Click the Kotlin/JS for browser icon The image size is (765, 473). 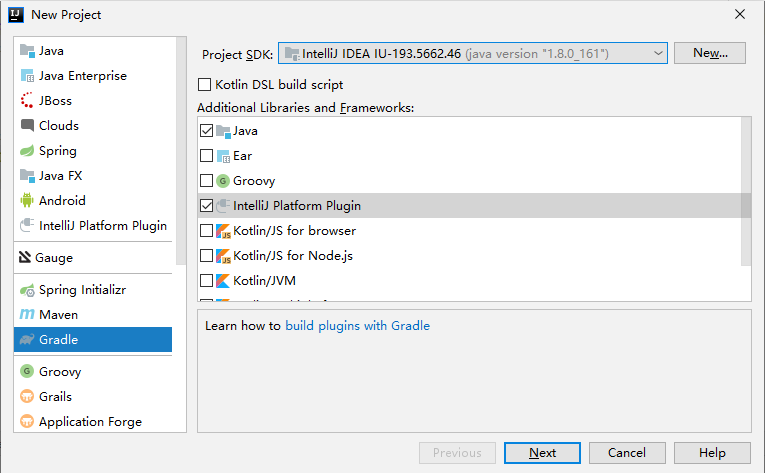223,231
